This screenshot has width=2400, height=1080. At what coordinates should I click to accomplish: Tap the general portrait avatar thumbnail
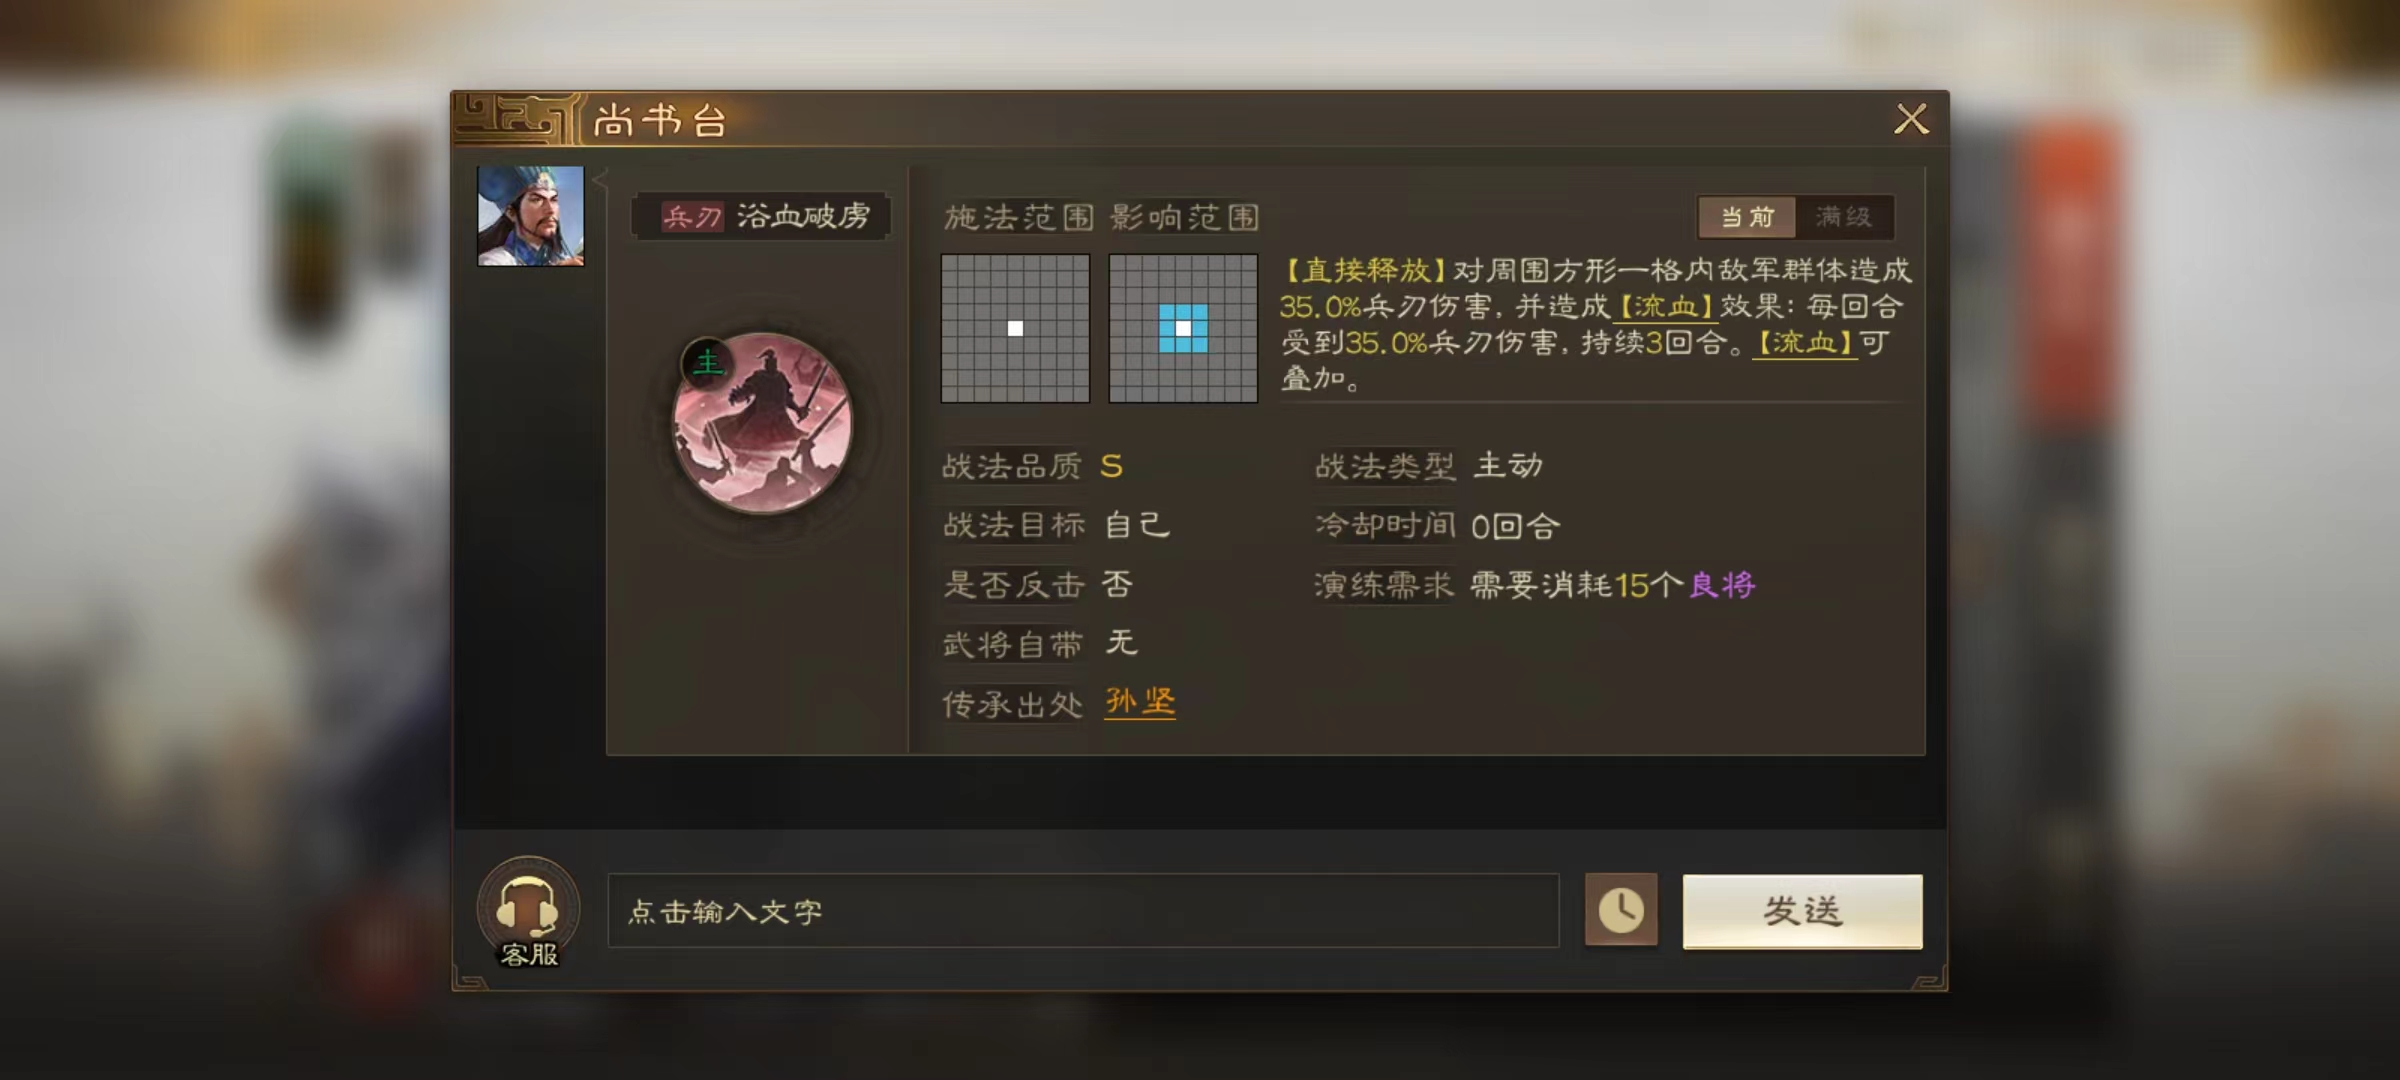click(x=530, y=216)
